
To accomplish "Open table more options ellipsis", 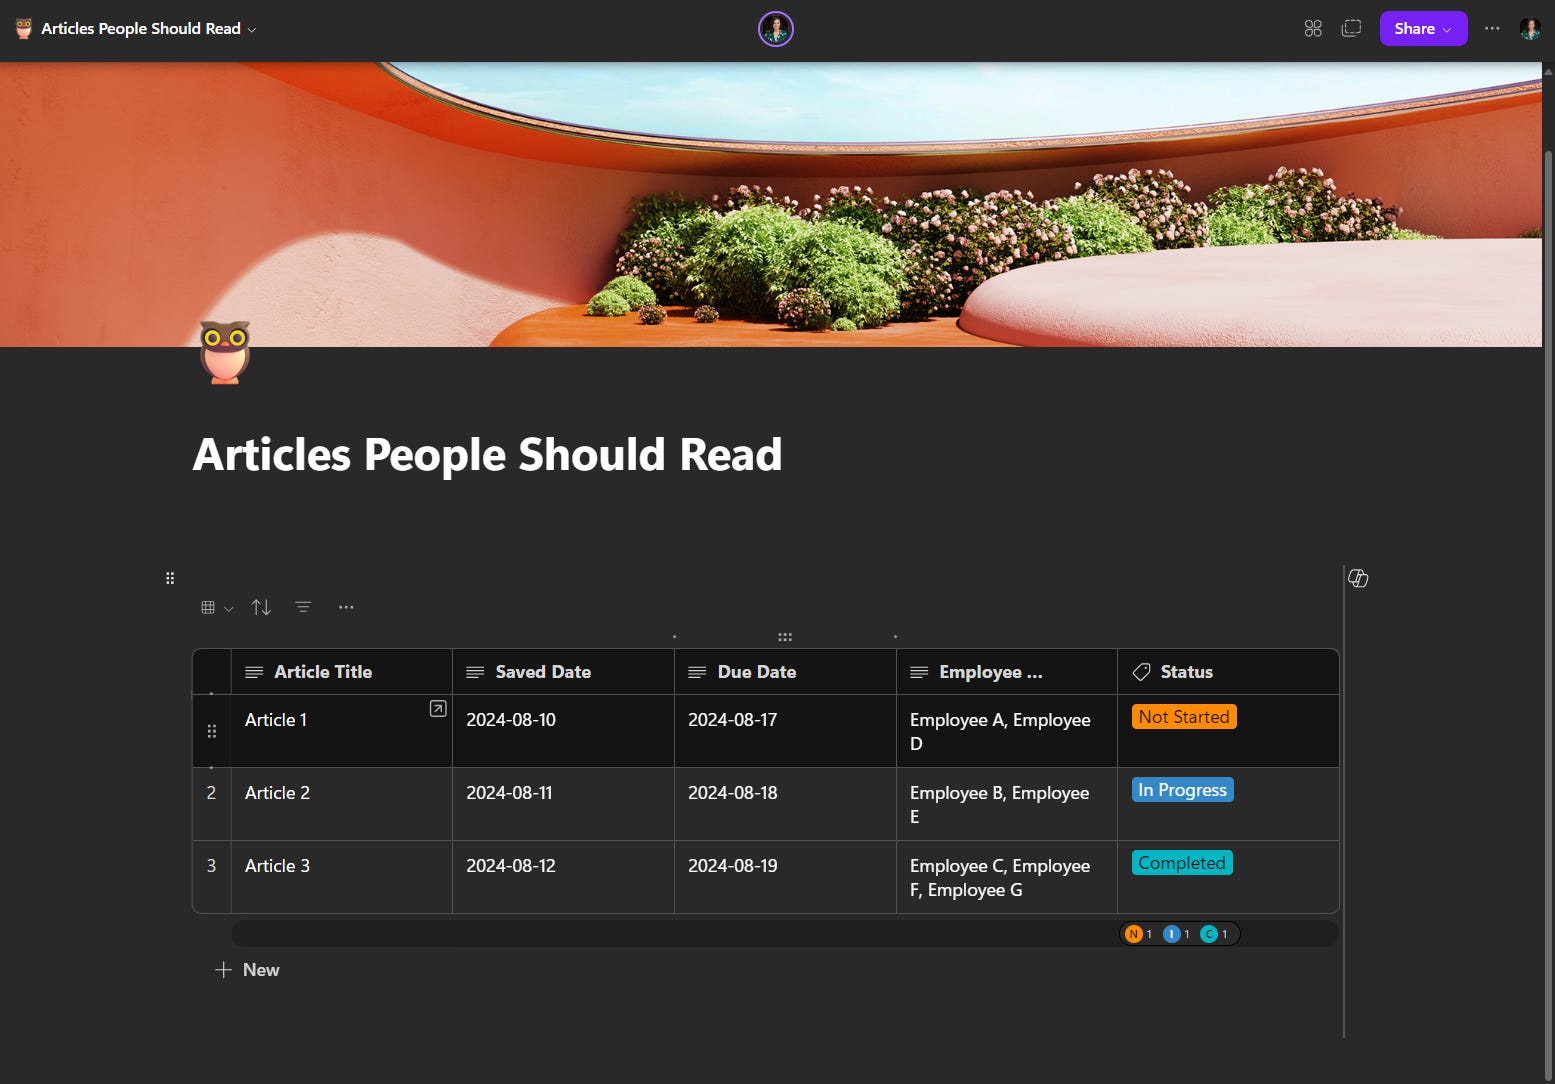I will pyautogui.click(x=346, y=607).
